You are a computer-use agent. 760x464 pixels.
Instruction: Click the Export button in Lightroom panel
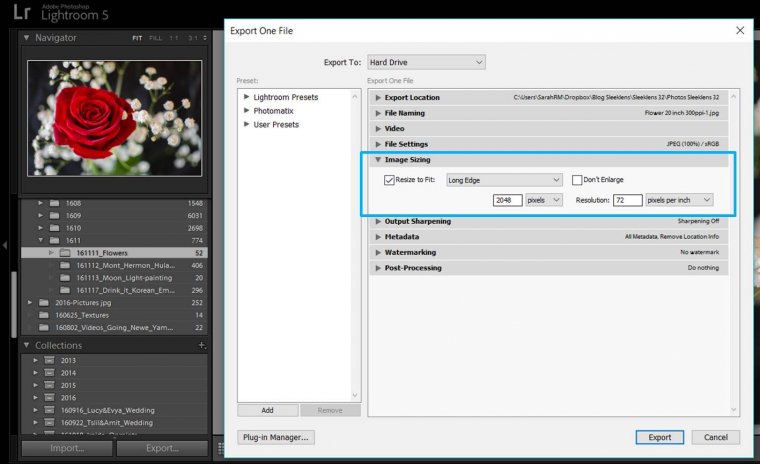(162, 448)
